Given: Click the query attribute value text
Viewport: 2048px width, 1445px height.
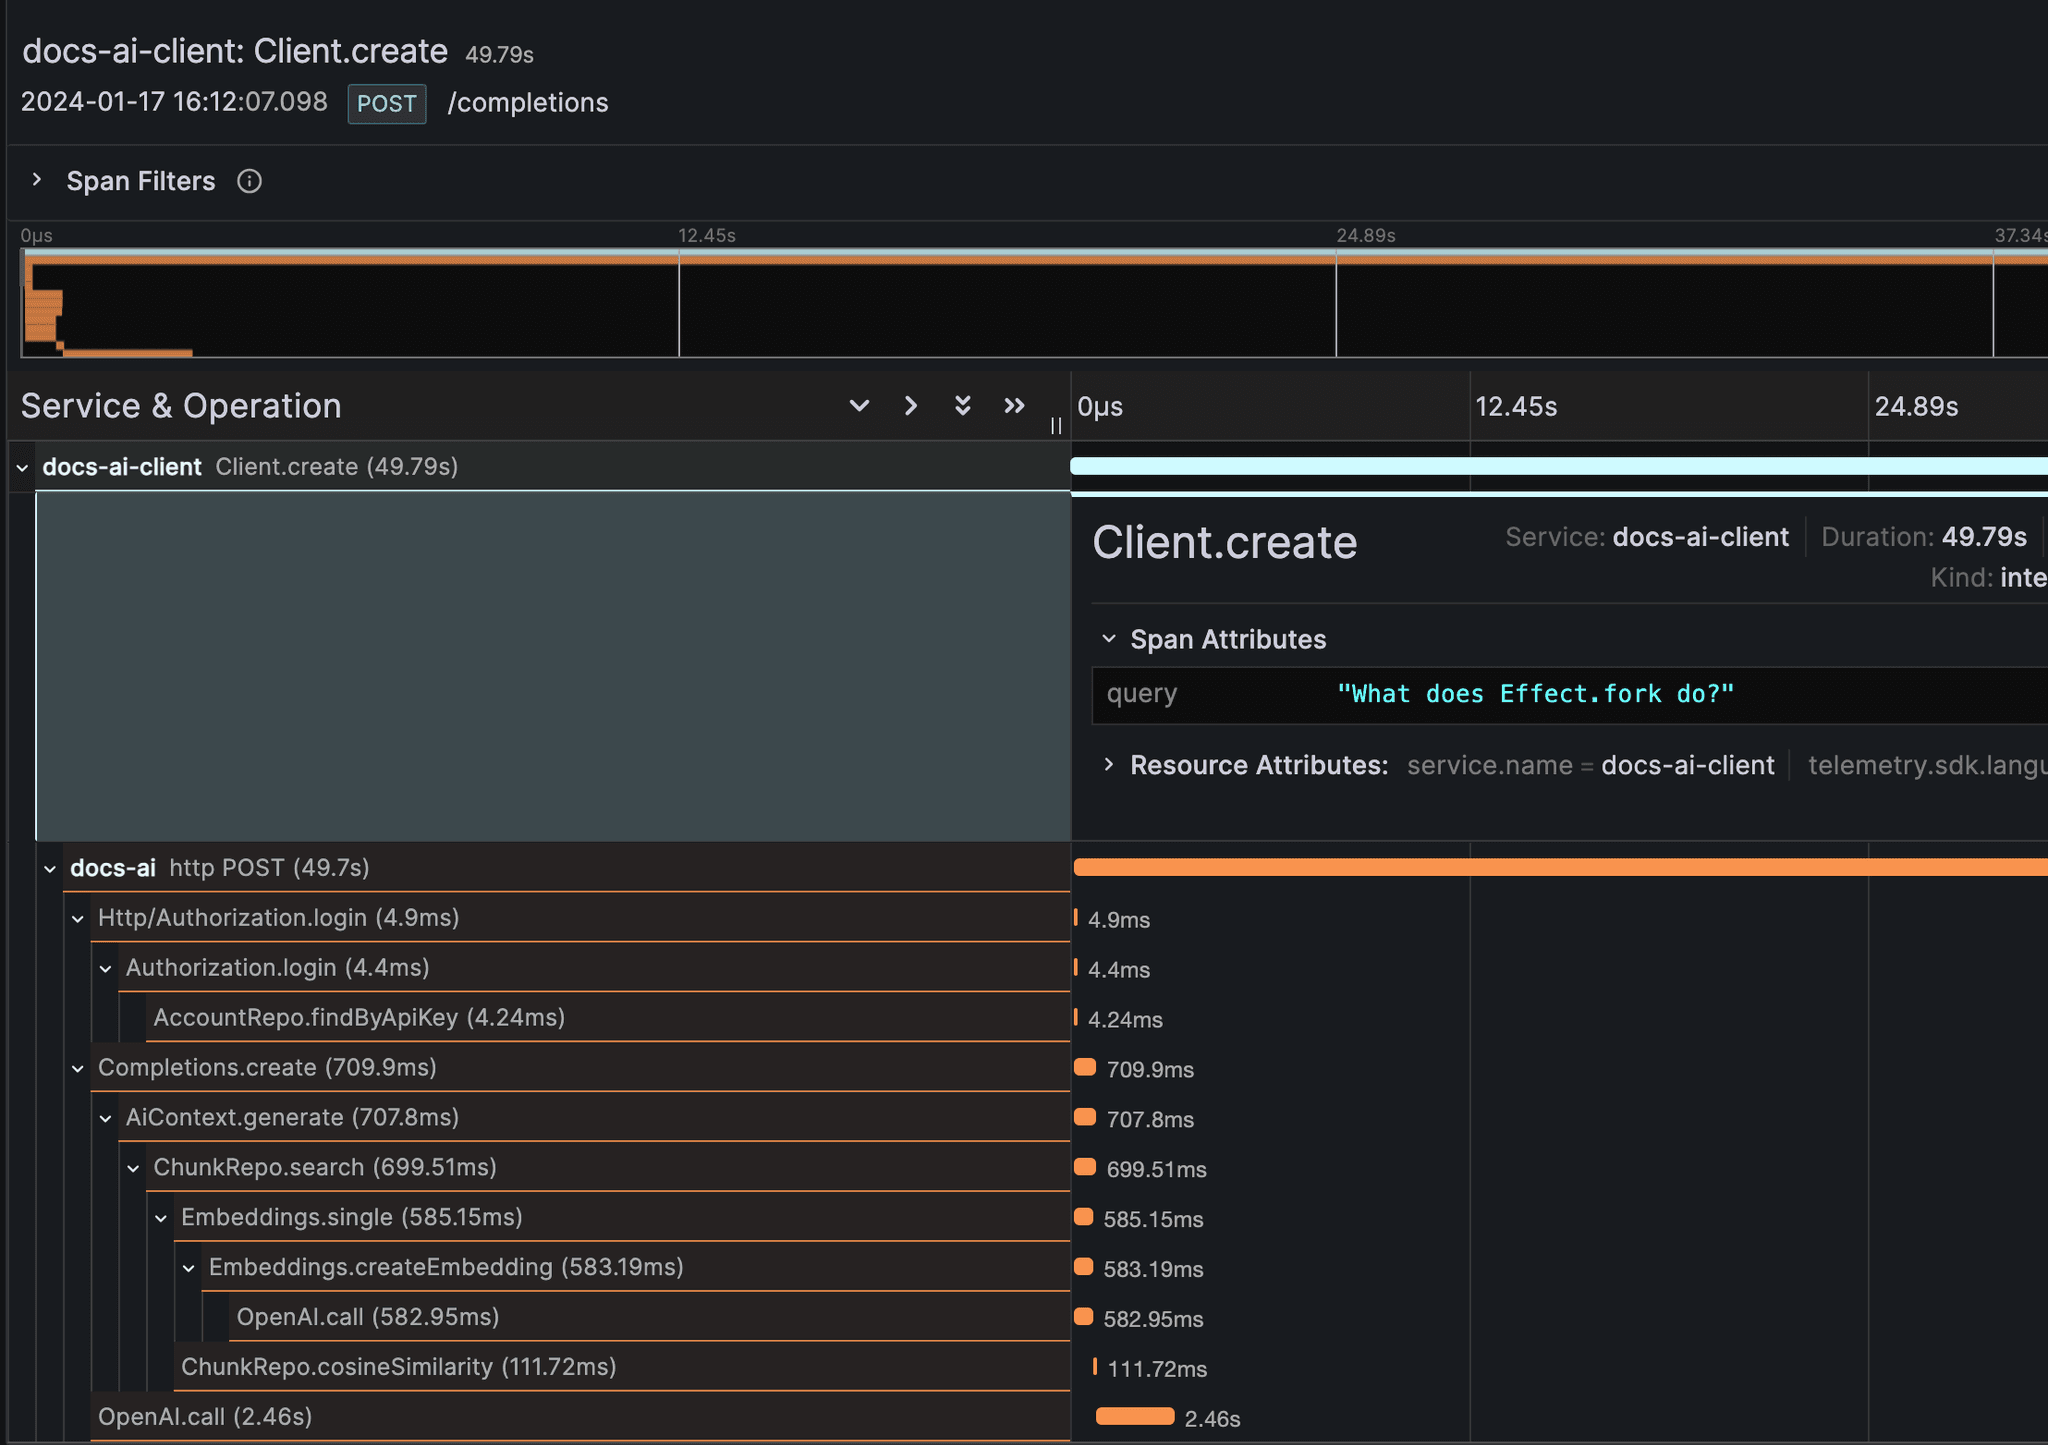Looking at the screenshot, I should pos(1534,694).
